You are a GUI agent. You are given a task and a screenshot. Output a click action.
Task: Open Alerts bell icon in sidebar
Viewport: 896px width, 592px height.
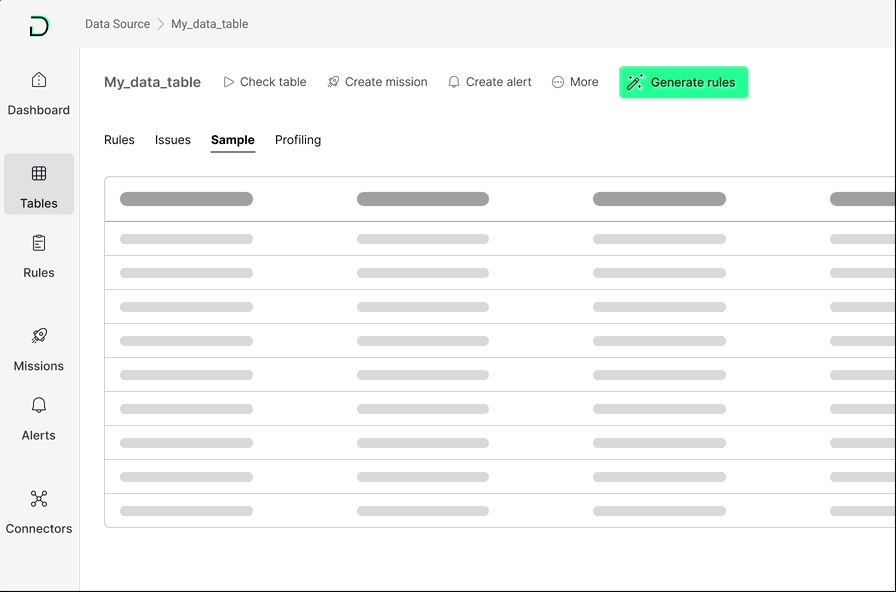pyautogui.click(x=39, y=405)
